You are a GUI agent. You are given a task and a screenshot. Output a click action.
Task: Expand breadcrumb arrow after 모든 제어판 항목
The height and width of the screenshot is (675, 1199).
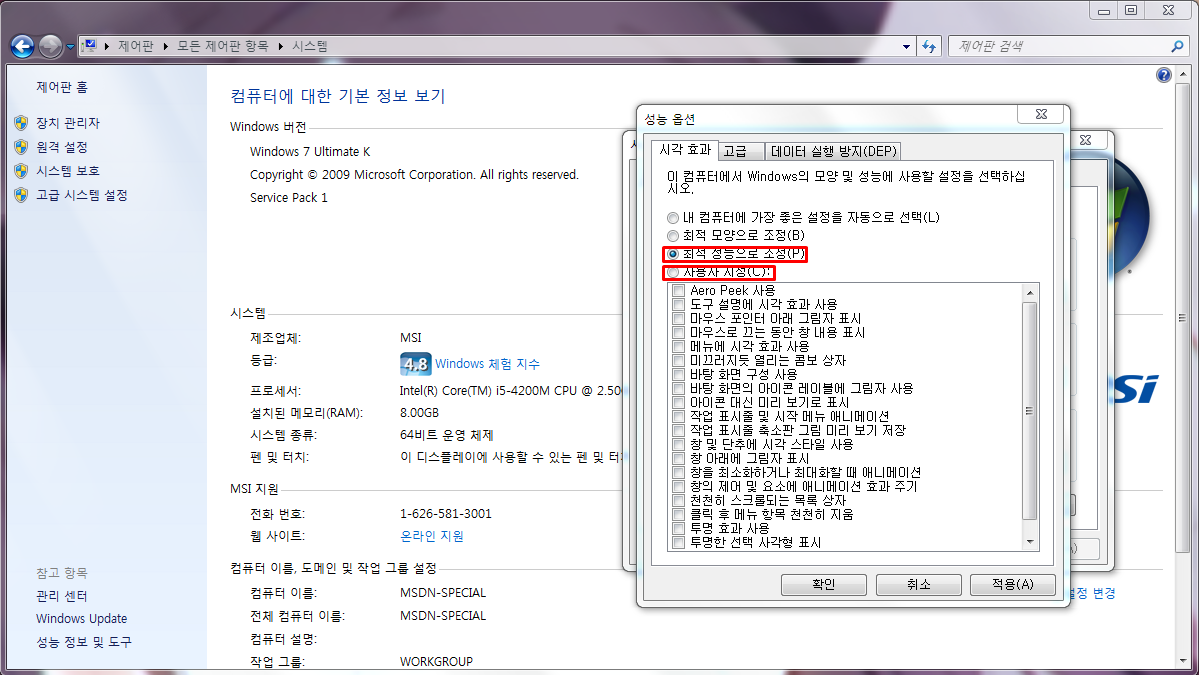(x=280, y=47)
